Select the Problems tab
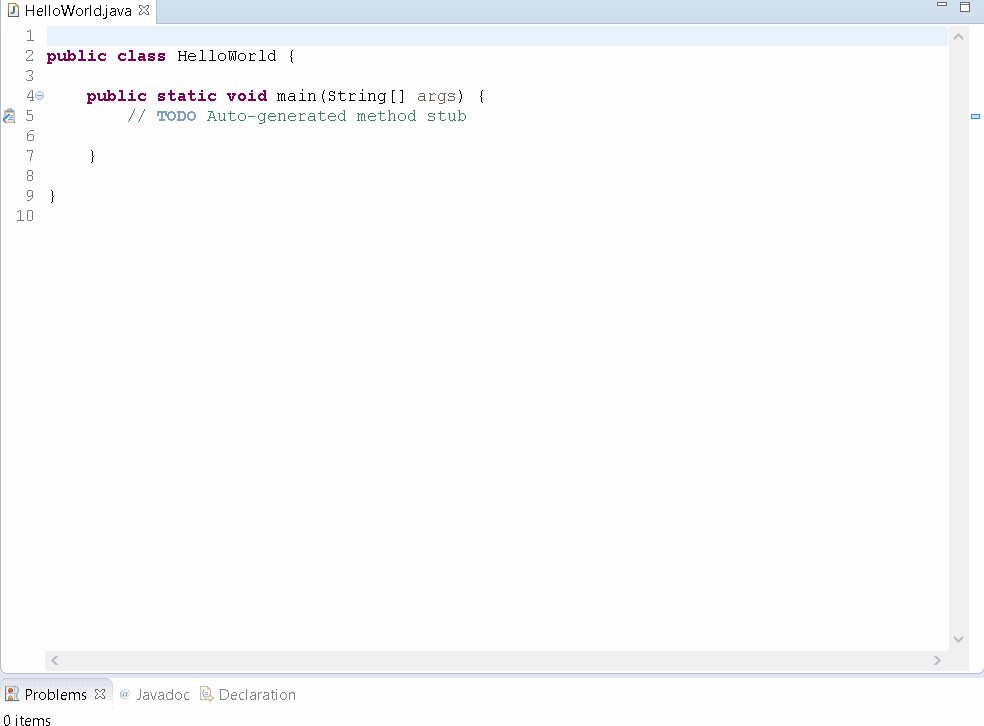 (x=55, y=694)
